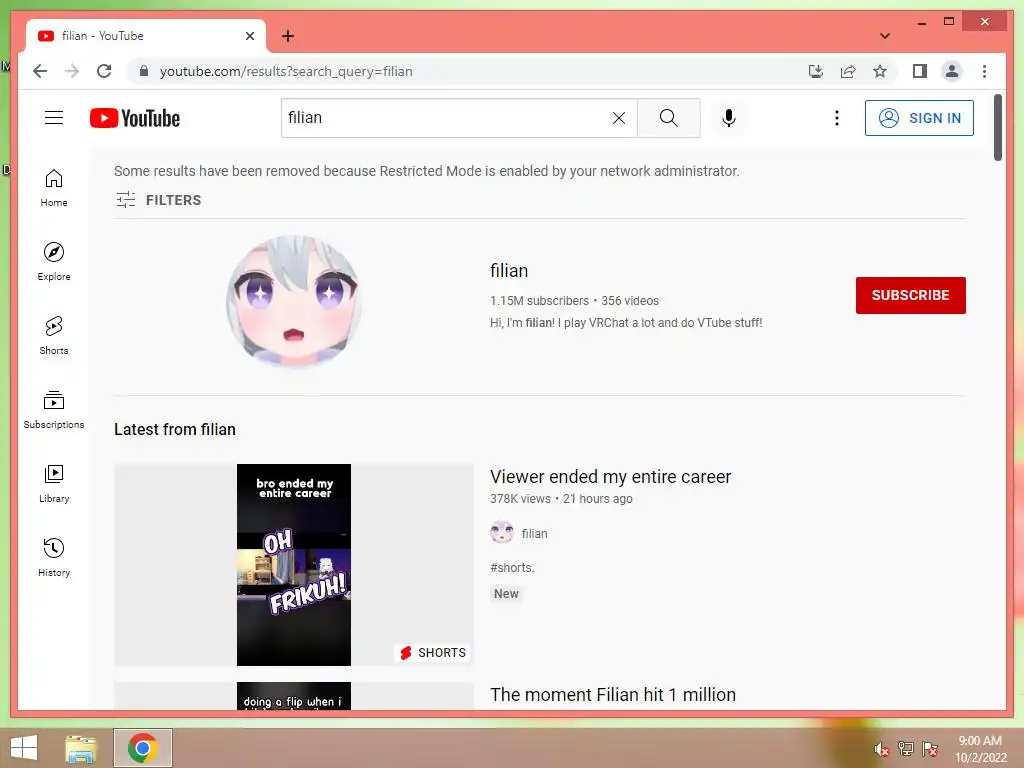The width and height of the screenshot is (1024, 768).
Task: Go to Home in the sidebar
Action: (54, 188)
